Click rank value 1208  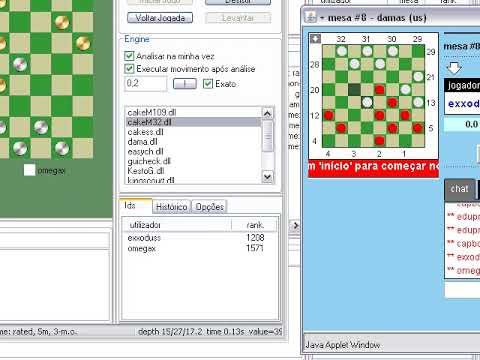tap(255, 238)
